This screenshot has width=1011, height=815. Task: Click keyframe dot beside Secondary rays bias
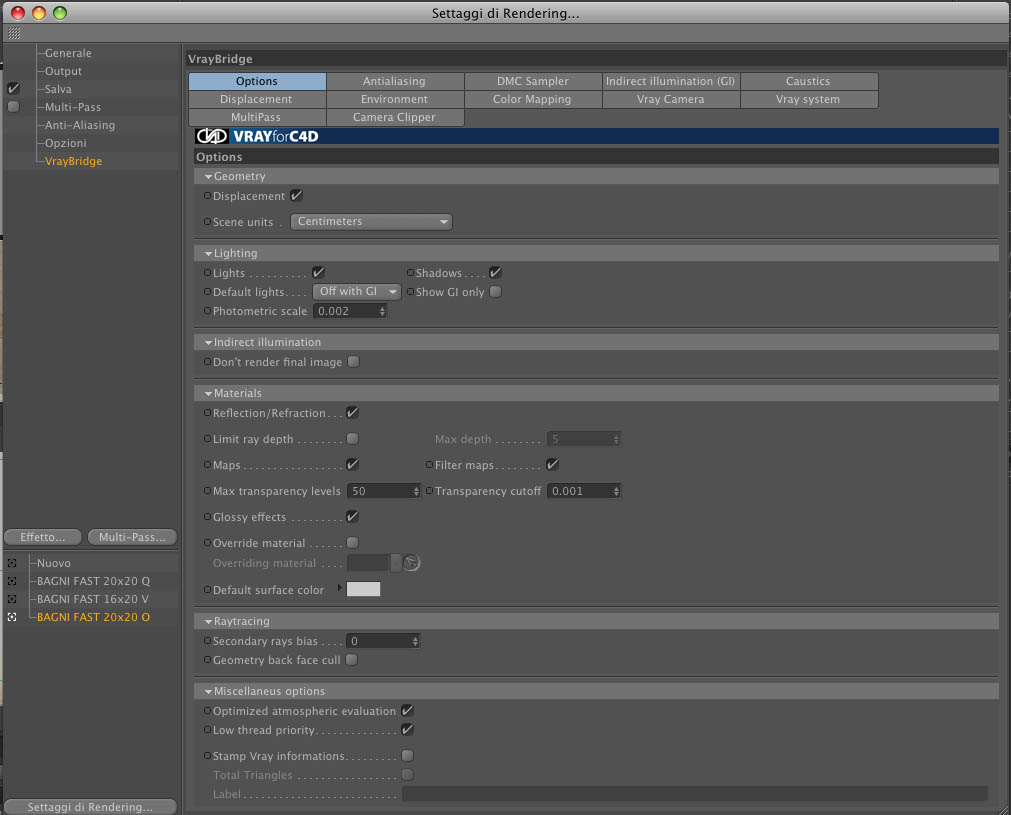pyautogui.click(x=207, y=640)
